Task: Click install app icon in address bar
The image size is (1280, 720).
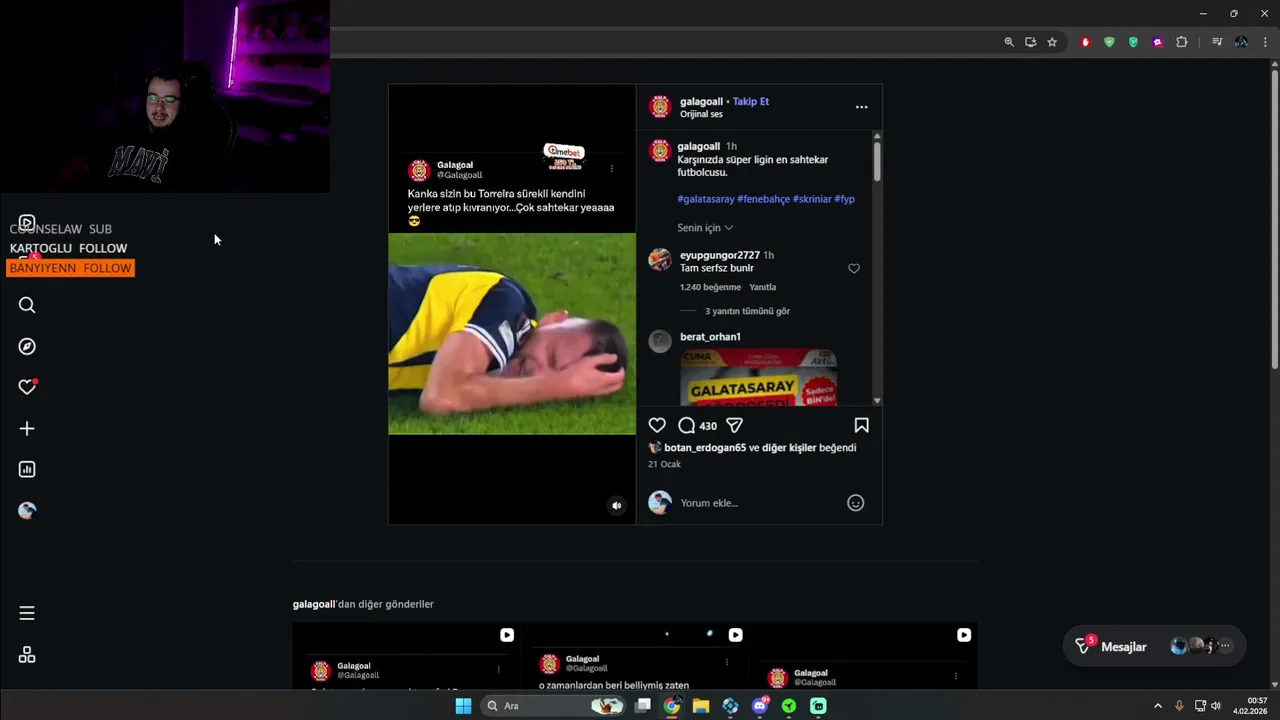Action: pyautogui.click(x=1030, y=42)
